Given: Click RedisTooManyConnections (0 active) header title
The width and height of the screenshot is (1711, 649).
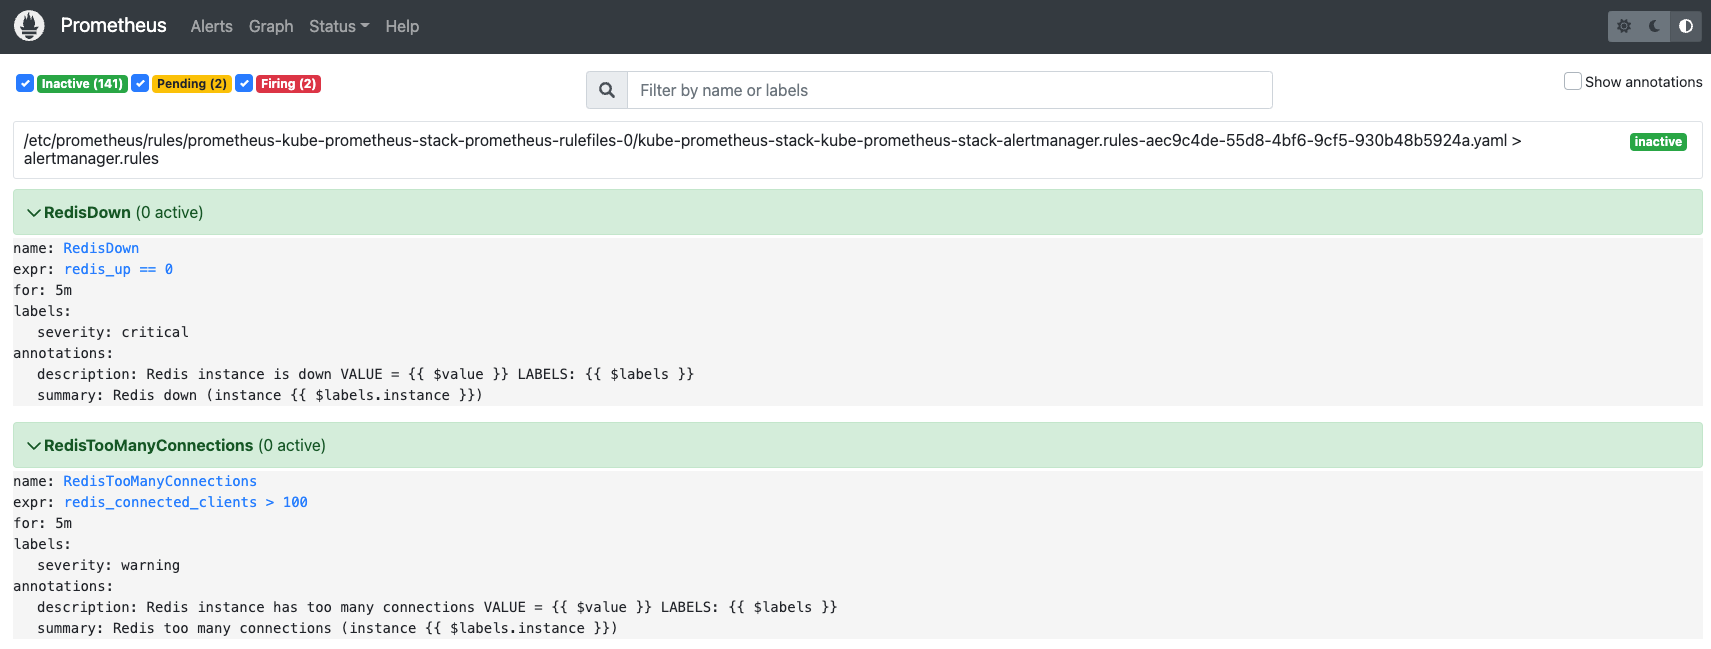Looking at the screenshot, I should click(x=185, y=446).
